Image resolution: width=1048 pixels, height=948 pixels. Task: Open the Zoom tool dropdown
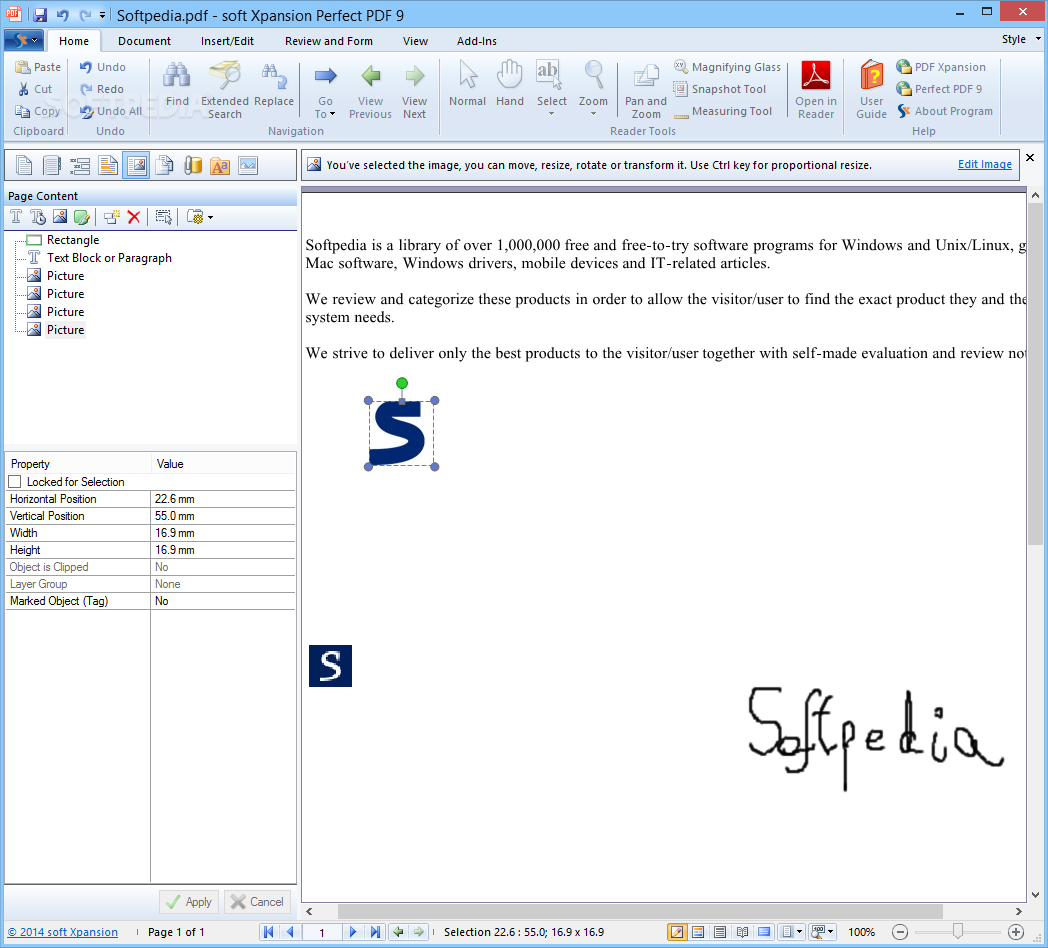click(594, 114)
